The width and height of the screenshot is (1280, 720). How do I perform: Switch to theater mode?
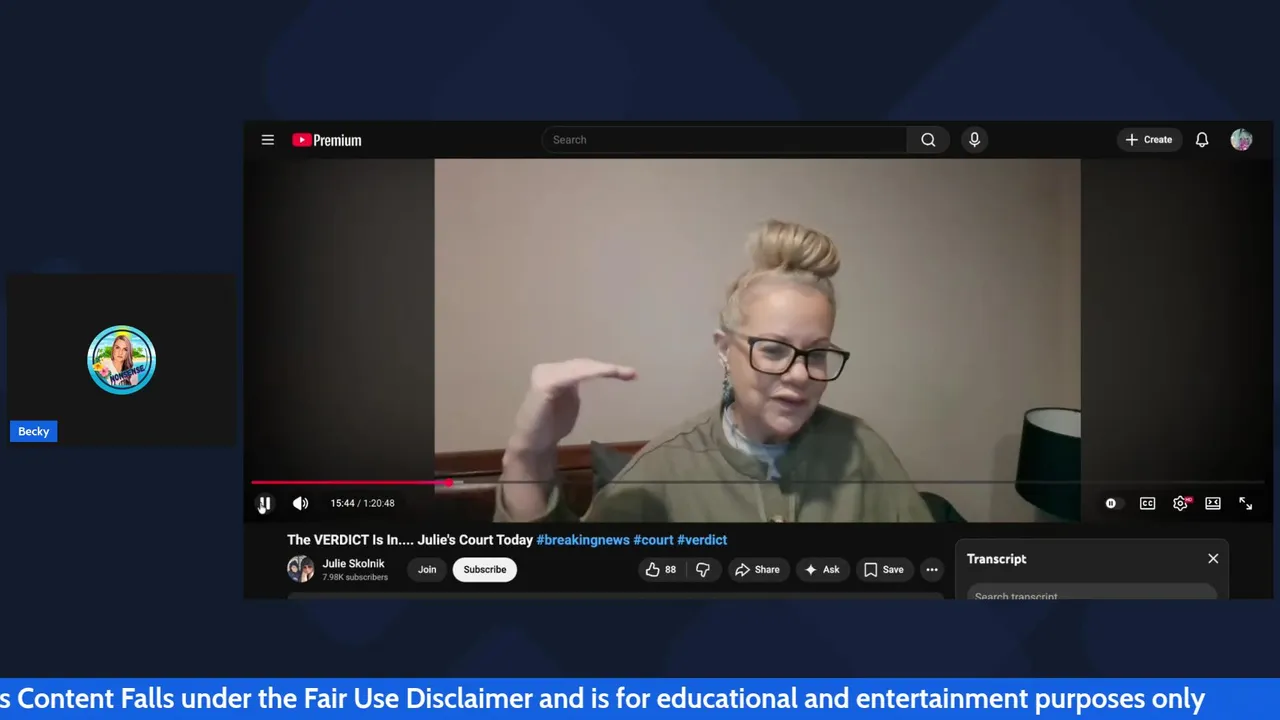click(x=1213, y=503)
